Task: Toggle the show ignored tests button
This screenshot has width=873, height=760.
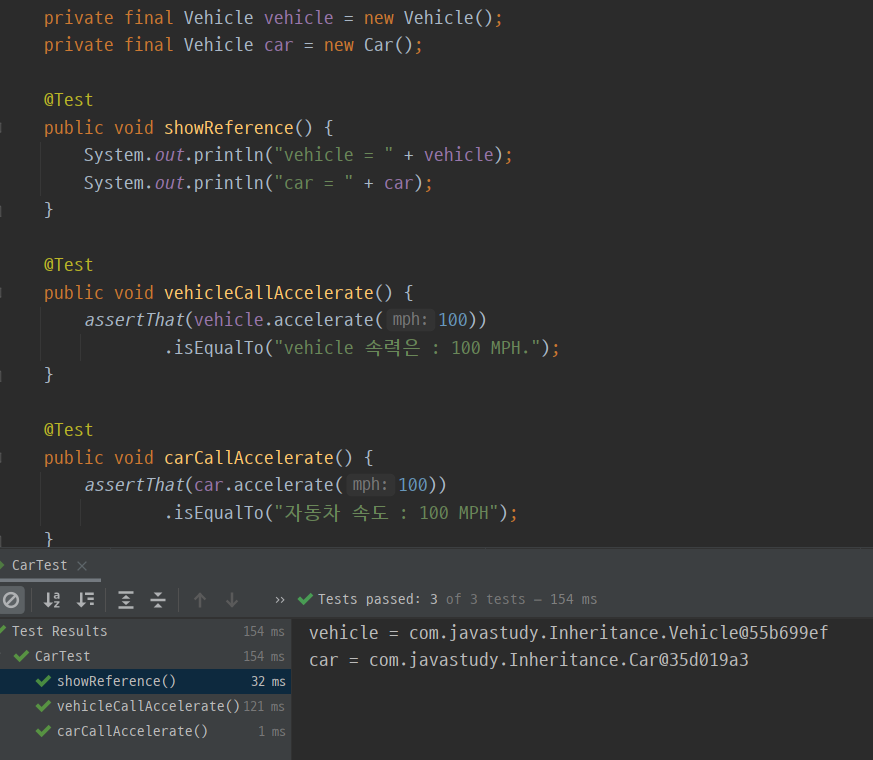Action: tap(11, 600)
